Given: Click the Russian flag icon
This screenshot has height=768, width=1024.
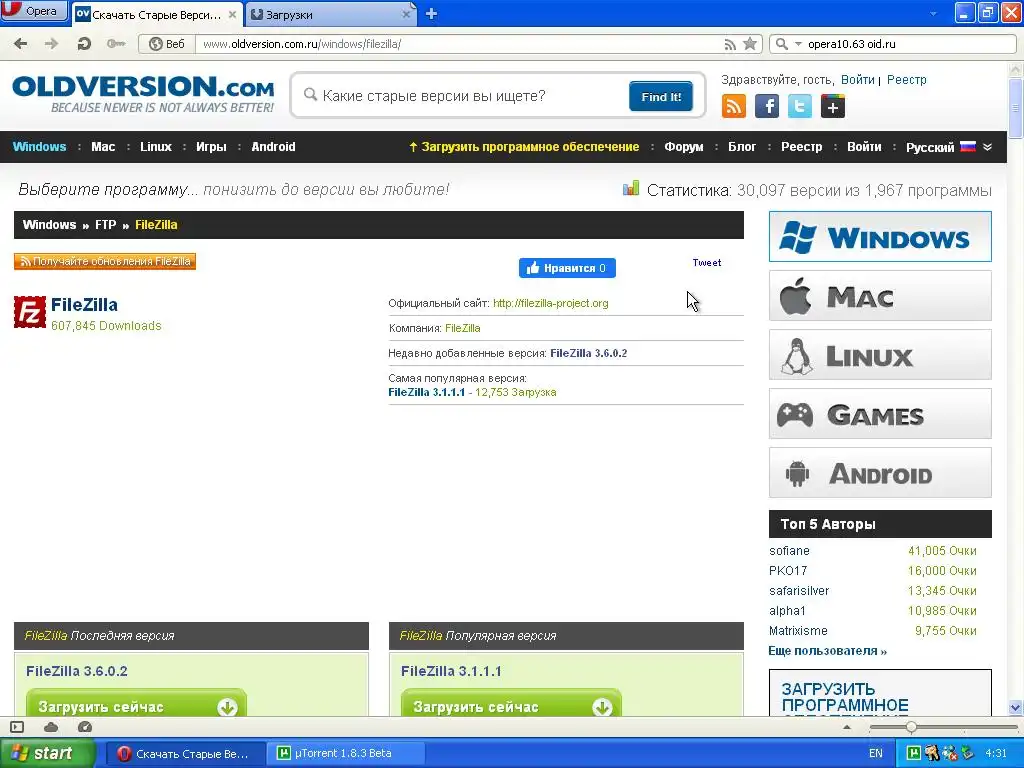Looking at the screenshot, I should tap(968, 146).
